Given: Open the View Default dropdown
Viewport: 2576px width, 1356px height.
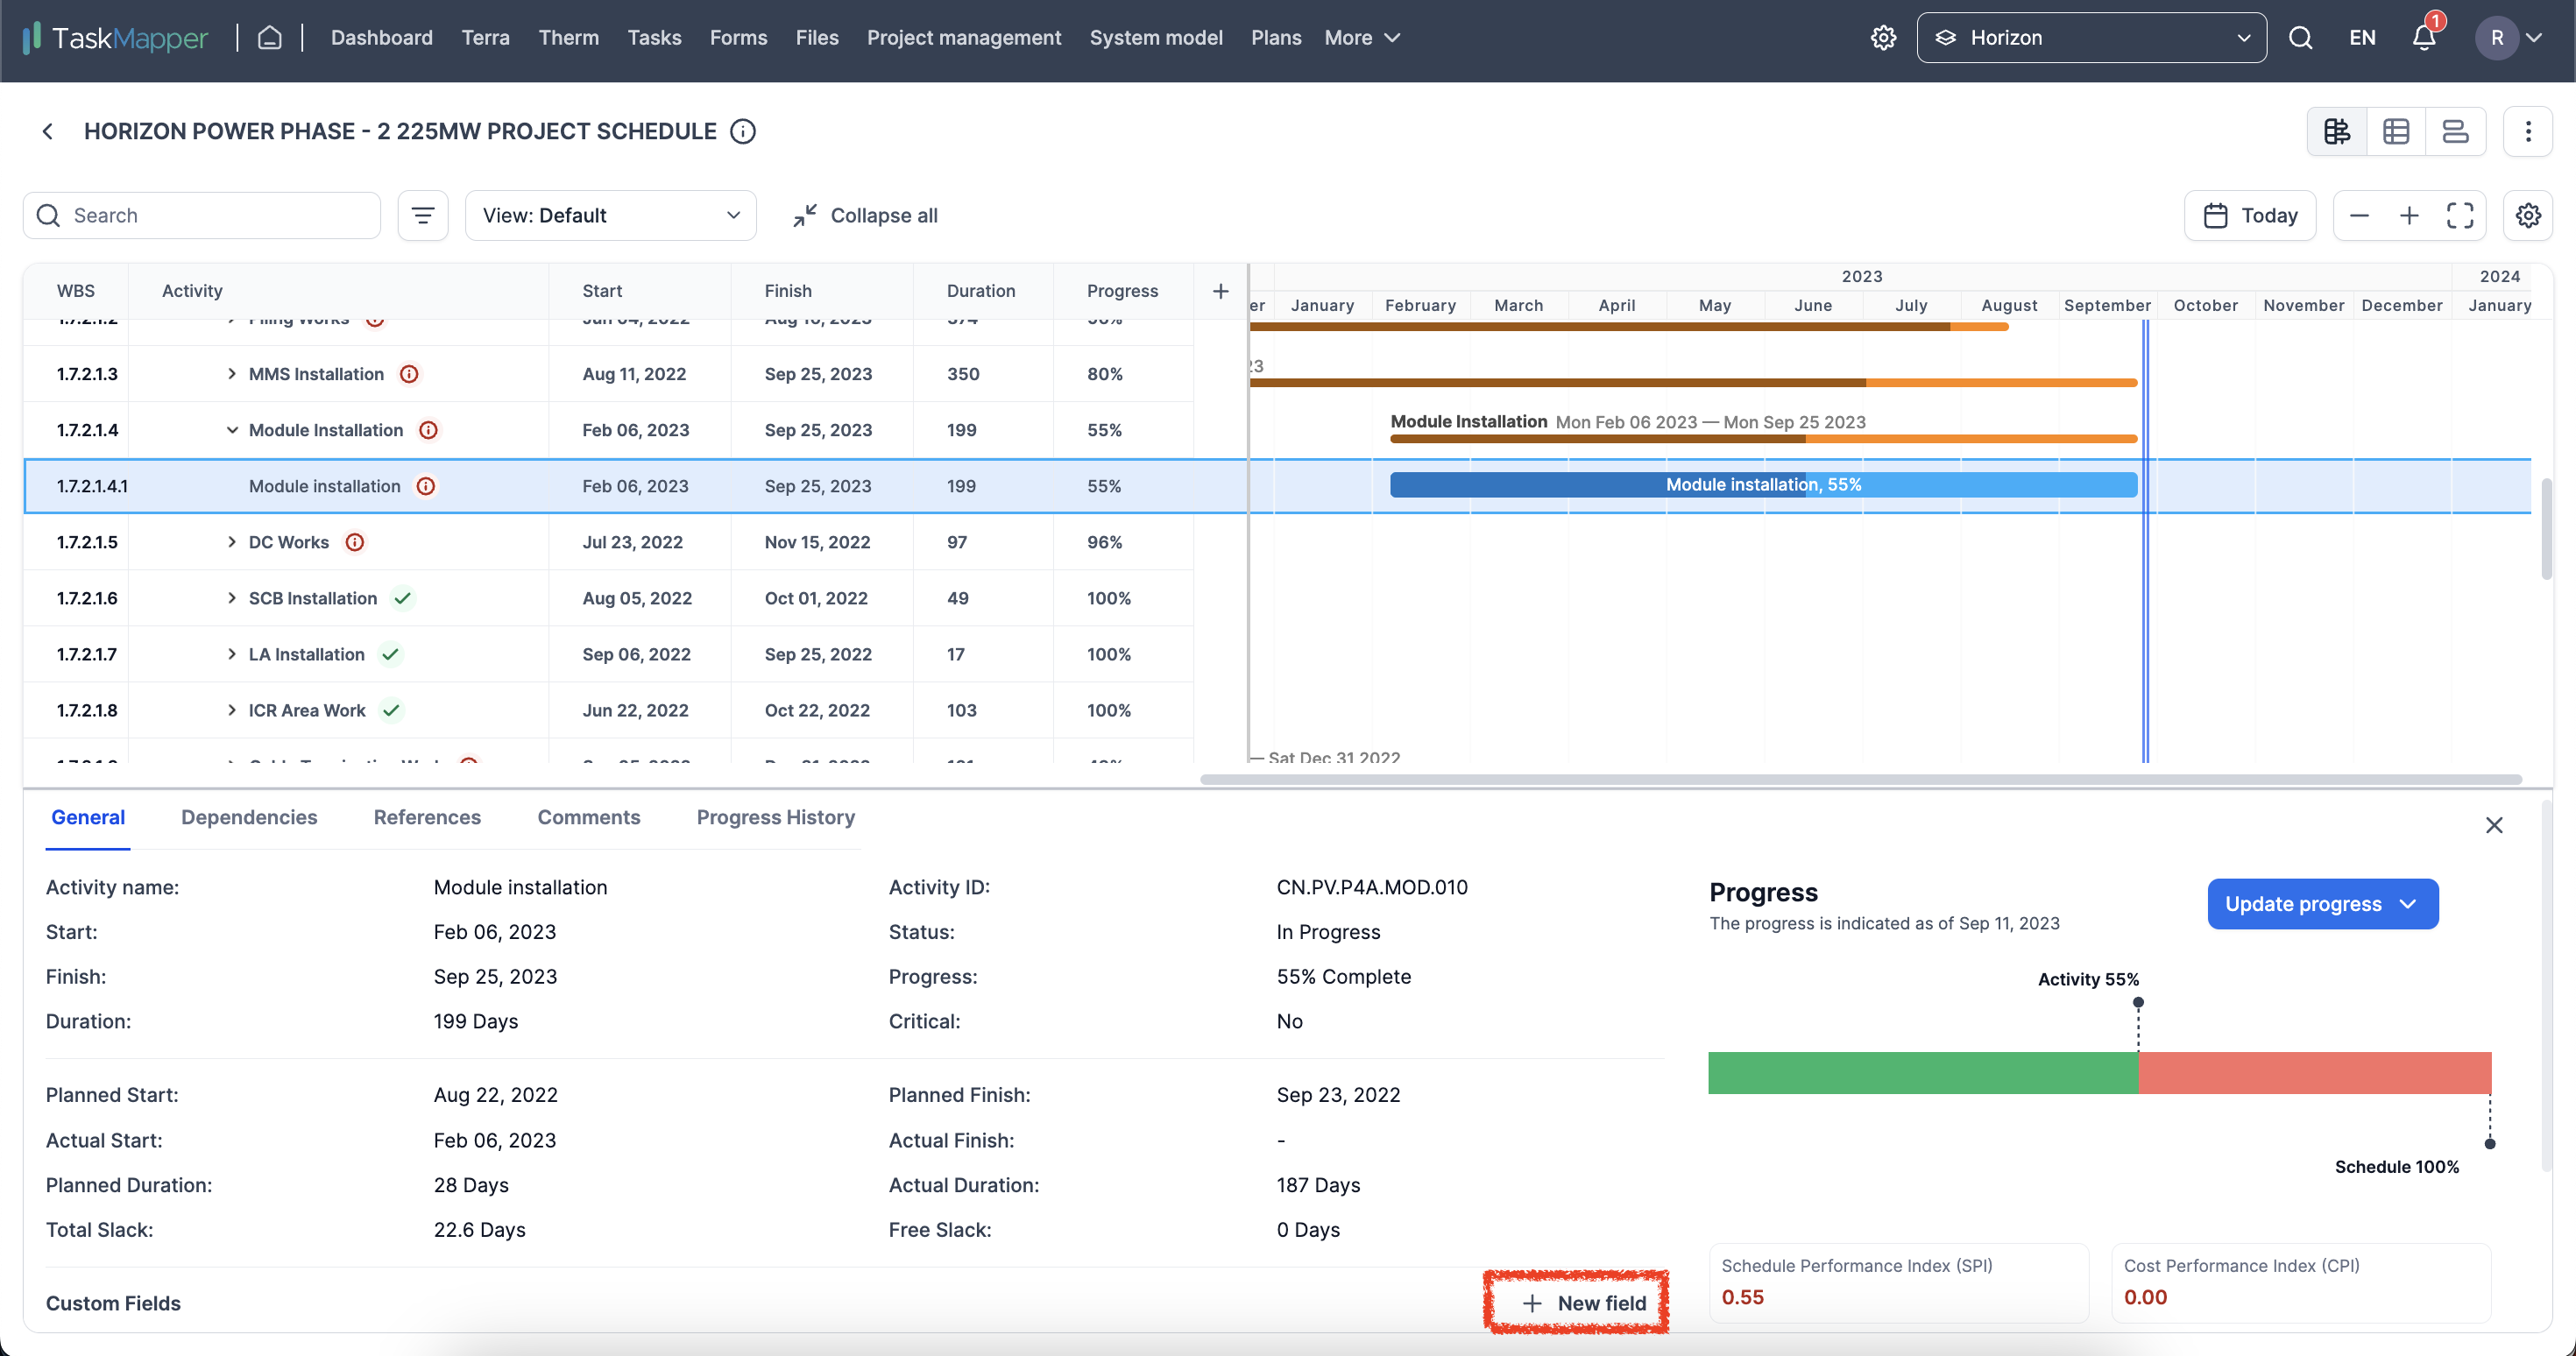Looking at the screenshot, I should pos(605,215).
